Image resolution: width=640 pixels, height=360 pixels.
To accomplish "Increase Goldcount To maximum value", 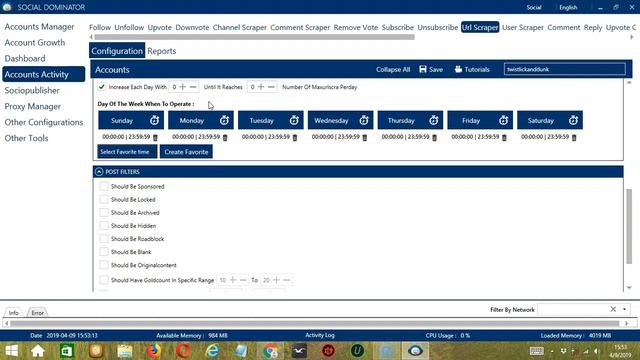I will click(x=277, y=280).
